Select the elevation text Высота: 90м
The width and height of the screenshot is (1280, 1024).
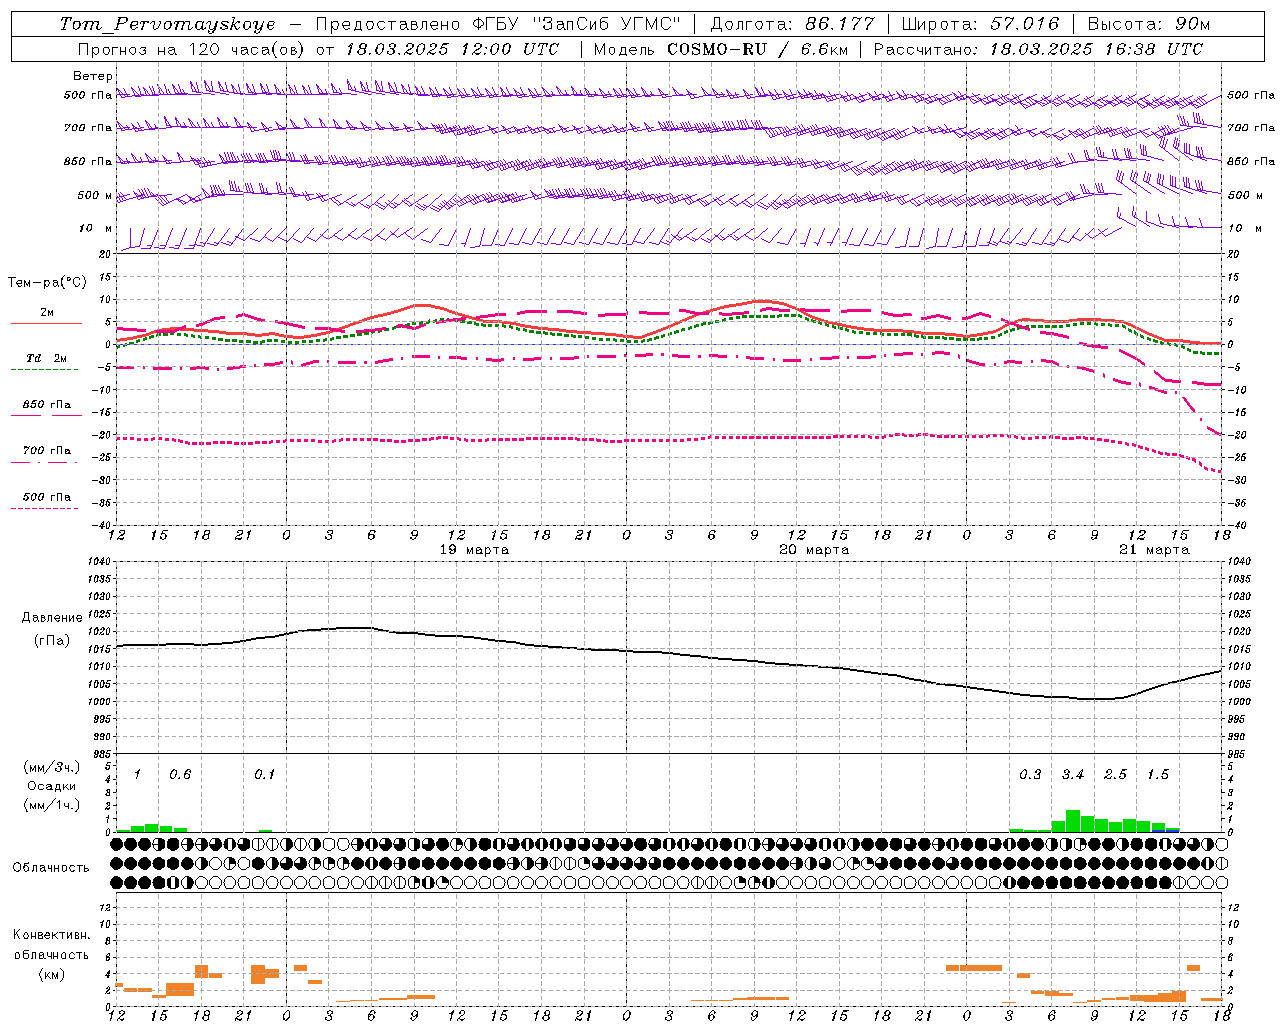(1148, 24)
